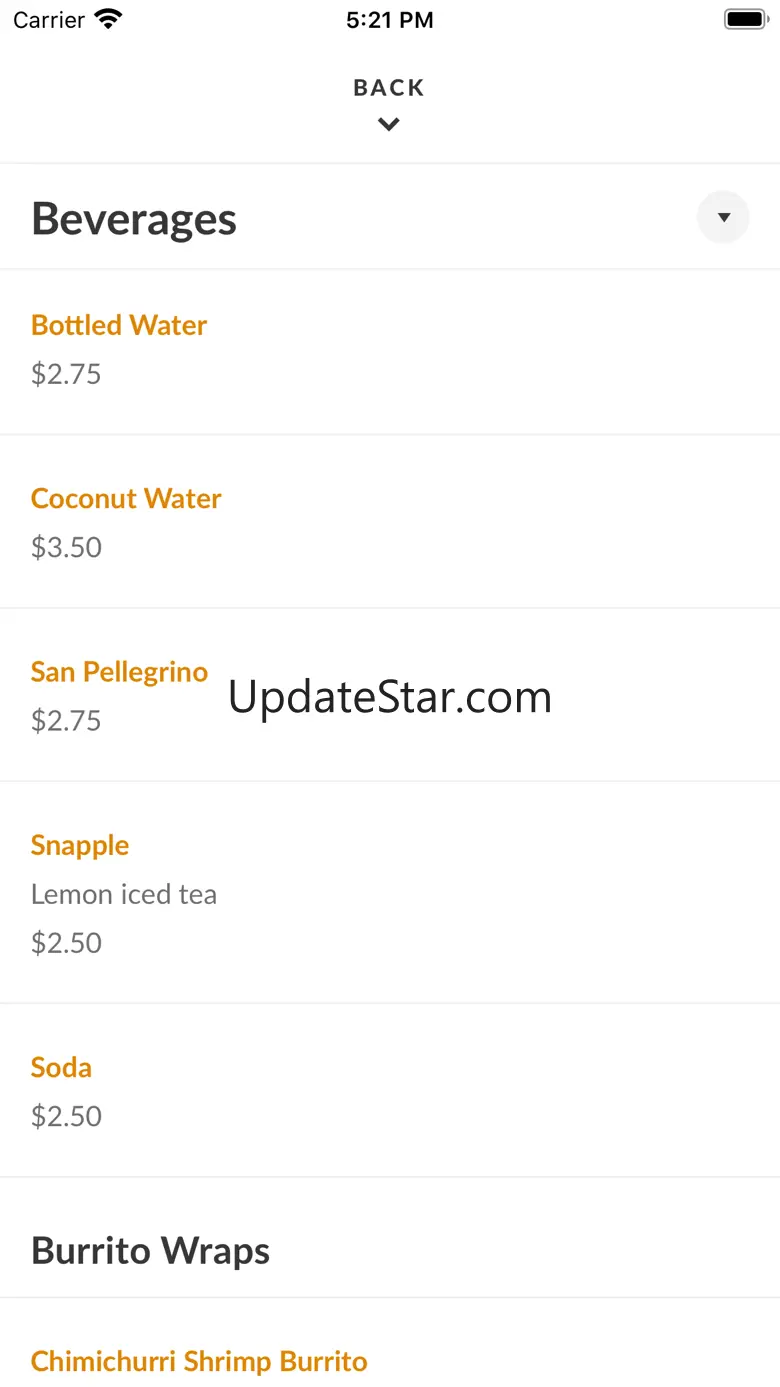Click the down chevron below BACK
The height and width of the screenshot is (1387, 780).
pyautogui.click(x=389, y=125)
